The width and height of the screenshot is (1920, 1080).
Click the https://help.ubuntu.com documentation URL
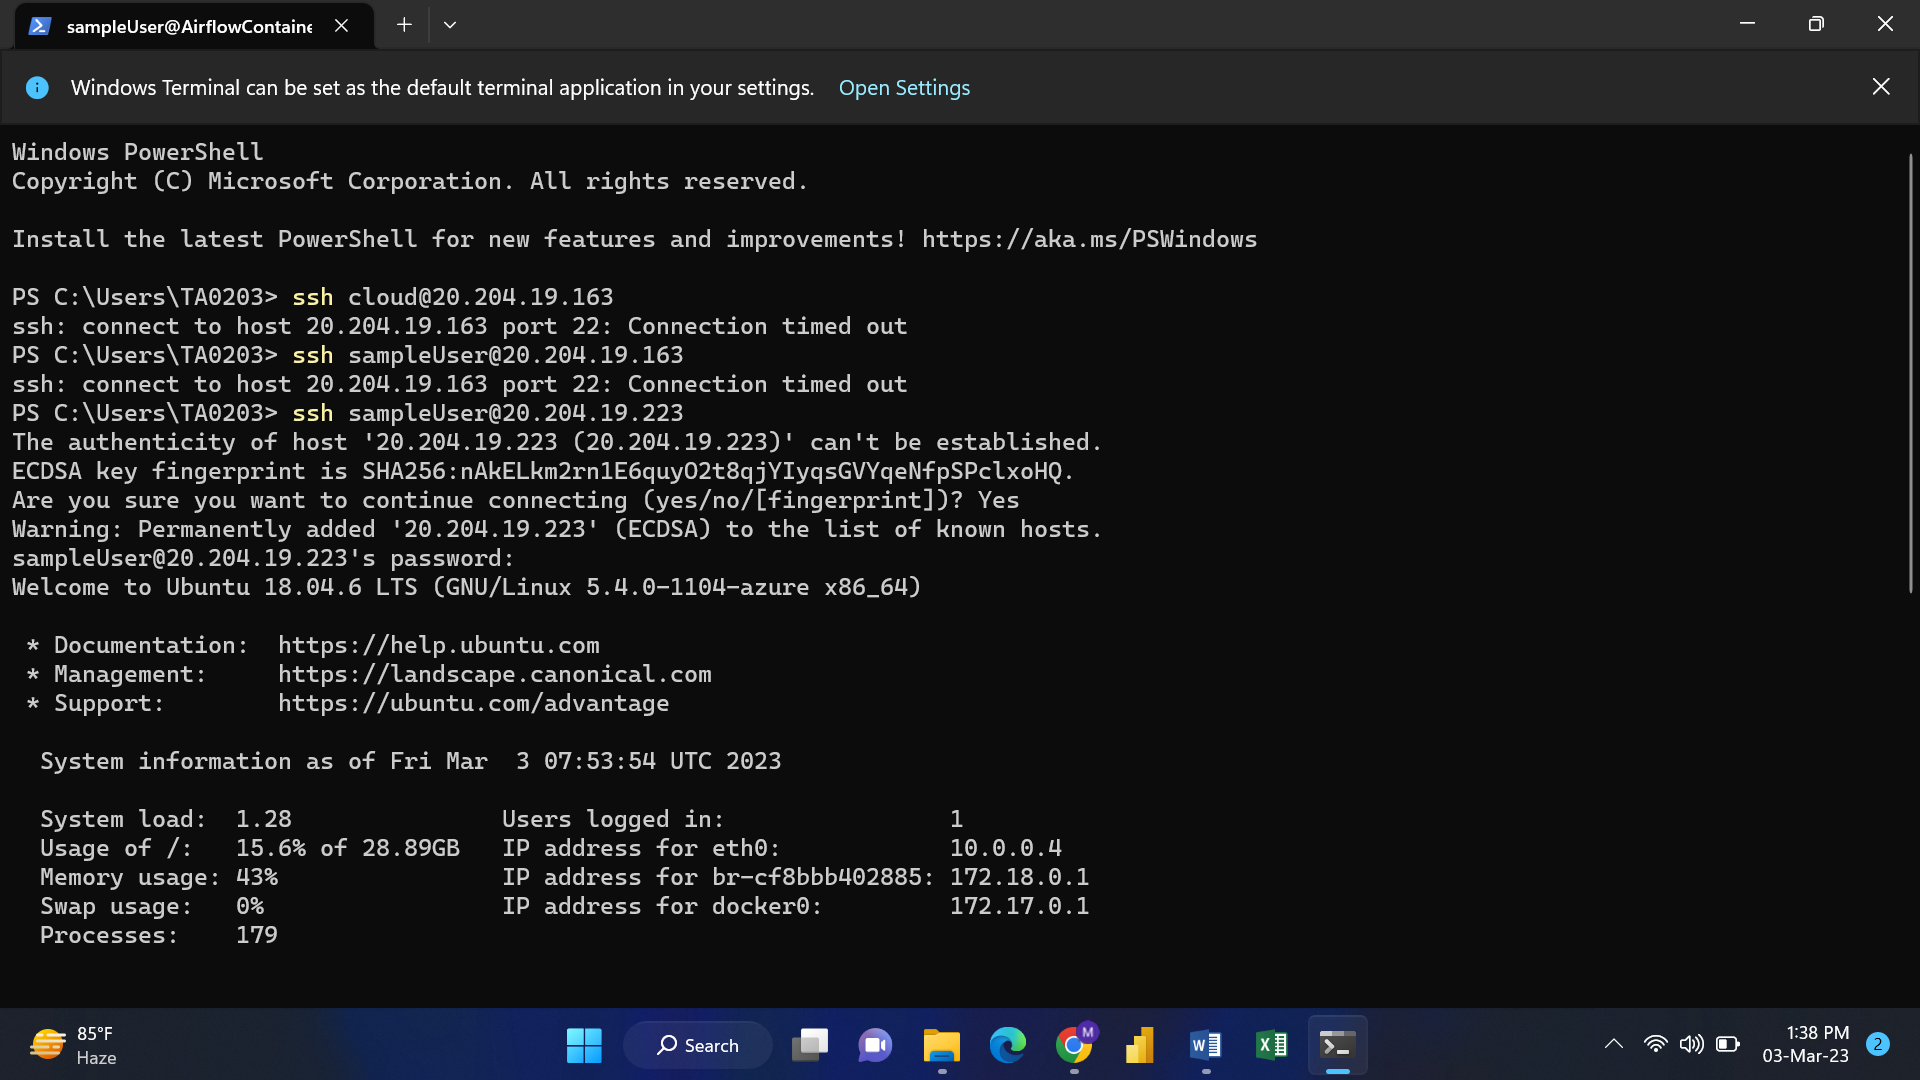point(439,646)
